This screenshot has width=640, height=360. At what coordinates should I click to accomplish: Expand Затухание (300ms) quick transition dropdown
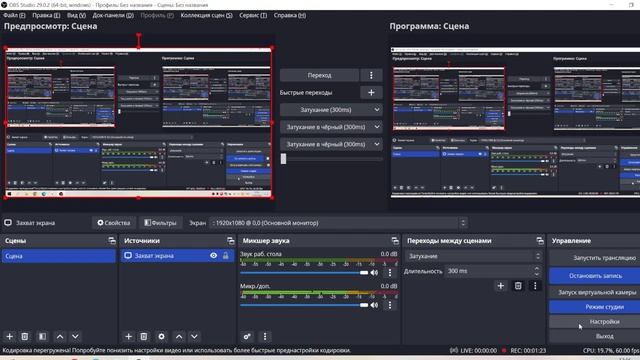(331, 110)
